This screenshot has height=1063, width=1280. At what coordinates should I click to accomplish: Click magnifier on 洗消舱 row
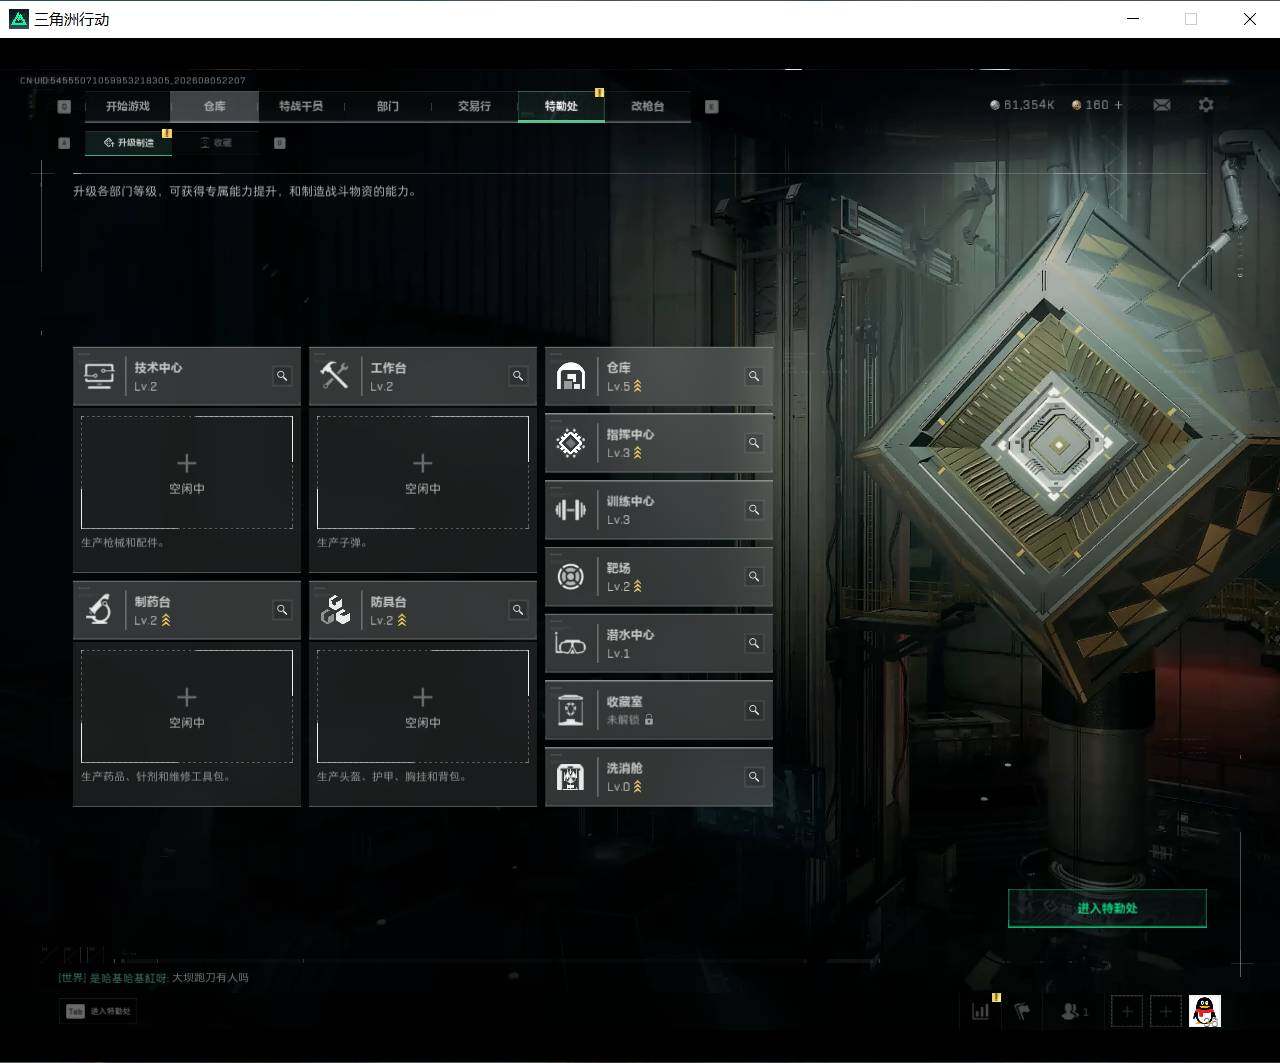pos(754,777)
